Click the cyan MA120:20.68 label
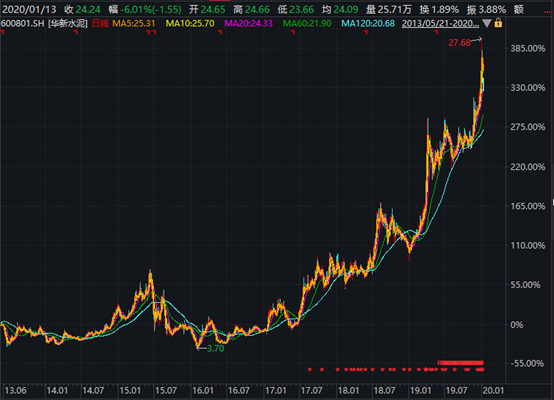 [x=368, y=24]
